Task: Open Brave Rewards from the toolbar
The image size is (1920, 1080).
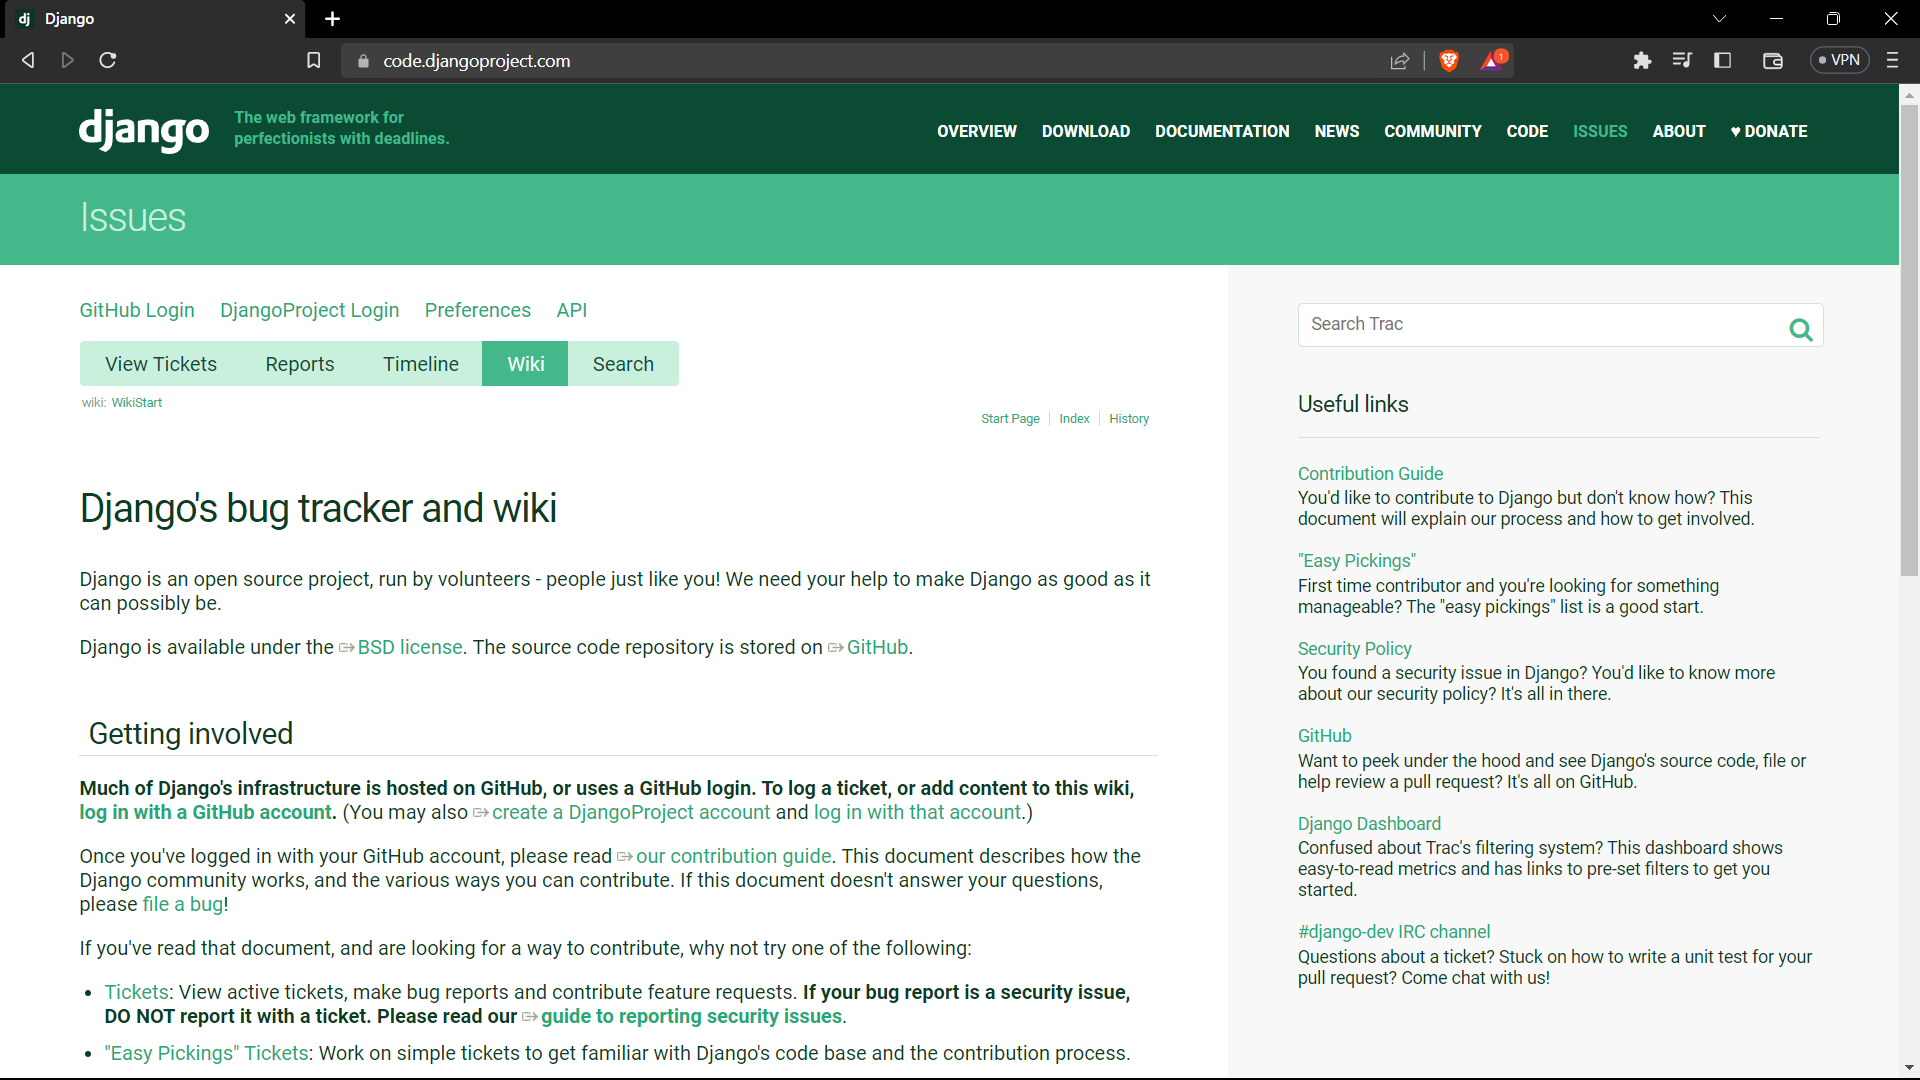Action: click(1491, 60)
